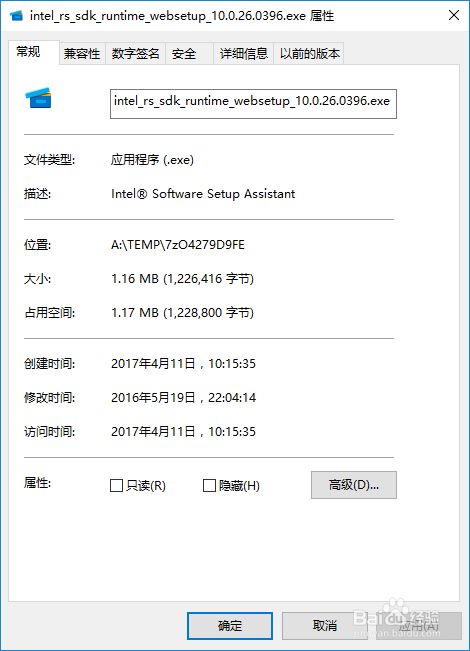The height and width of the screenshot is (651, 470).
Task: Cancel with the 取消 button
Action: [324, 626]
